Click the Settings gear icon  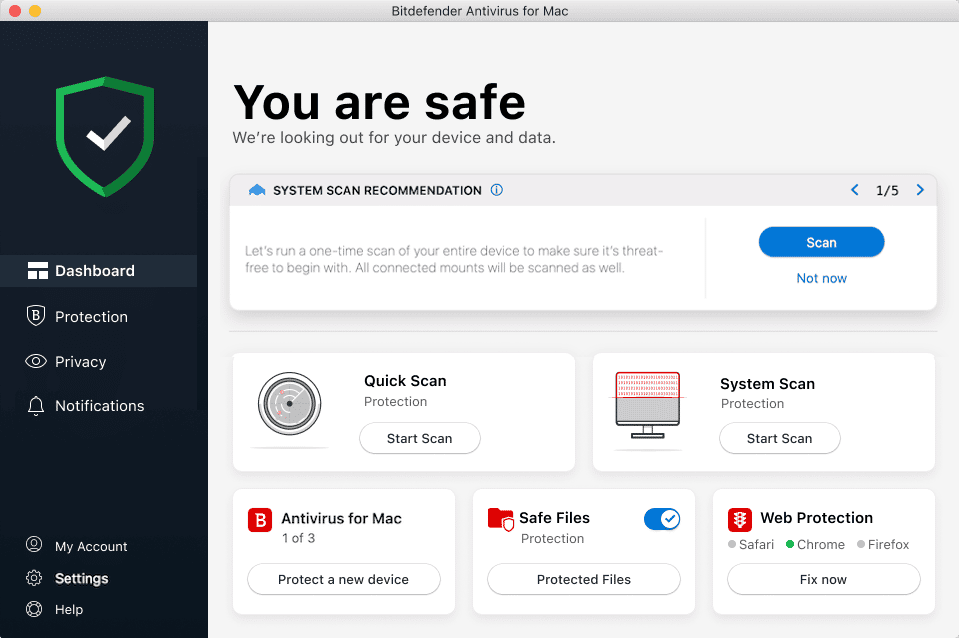[33, 578]
